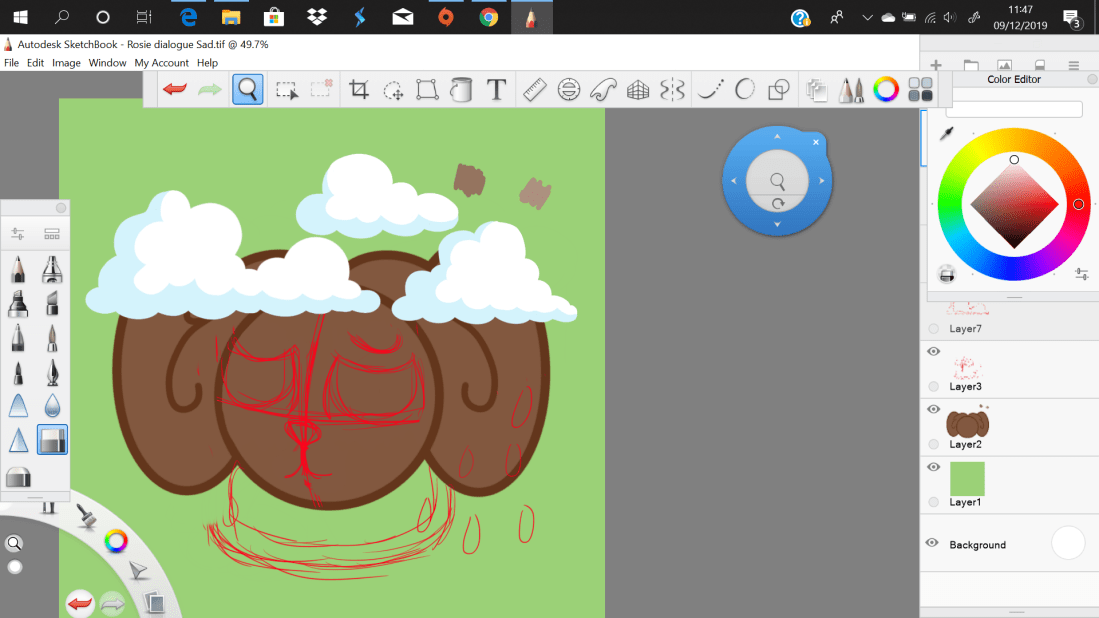Toggle visibility of the Background layer
Image resolution: width=1099 pixels, height=618 pixels.
click(x=933, y=542)
